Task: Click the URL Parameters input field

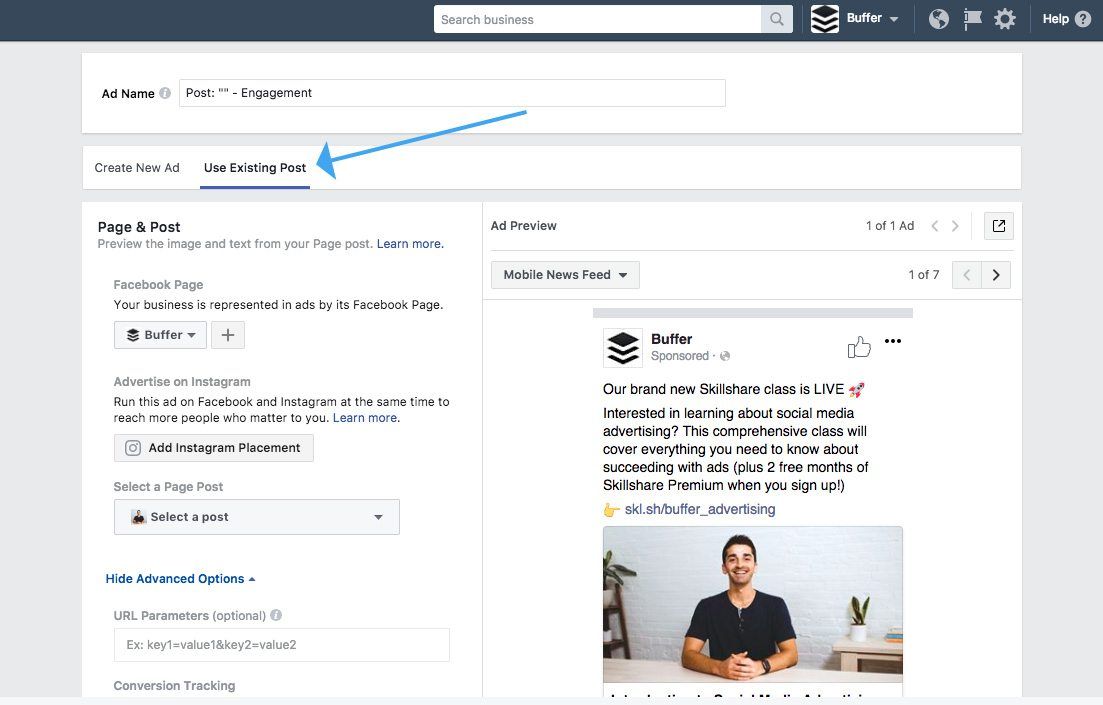Action: pyautogui.click(x=281, y=644)
